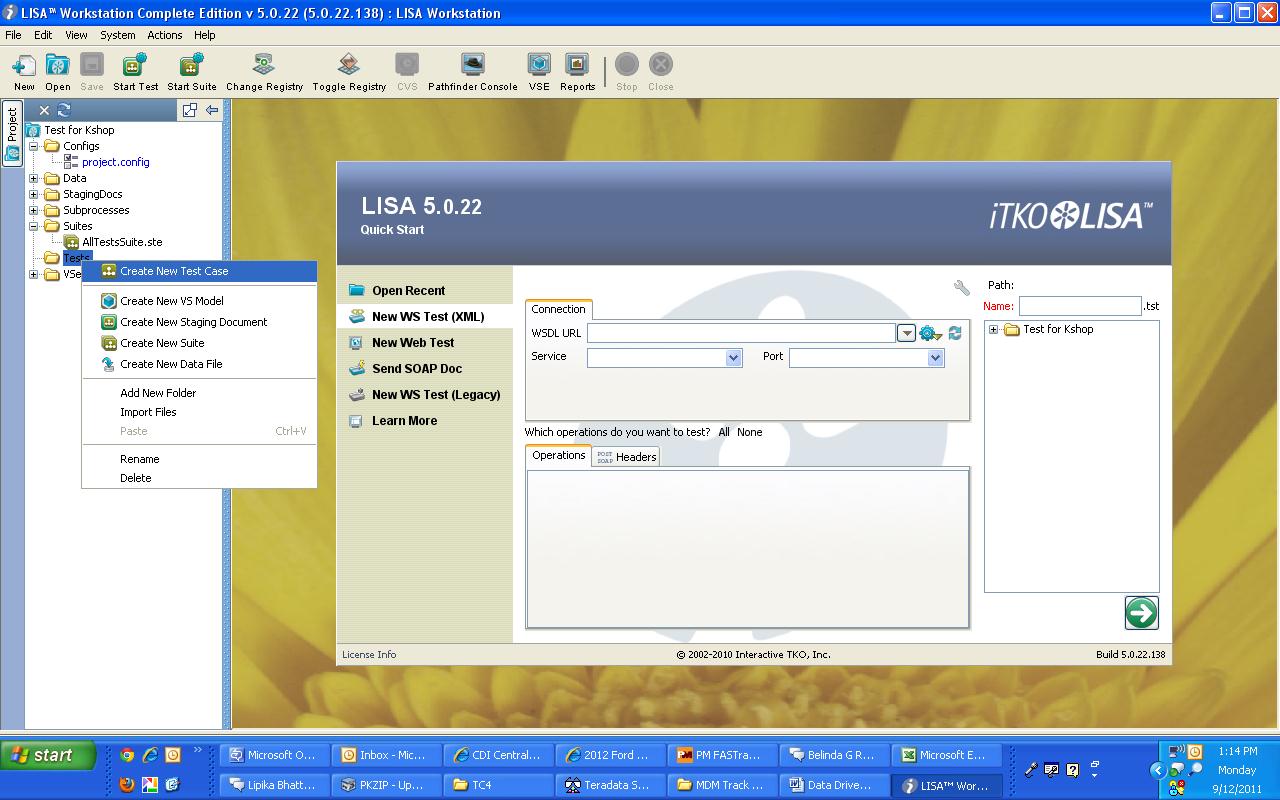Open the Port dropdown
The height and width of the screenshot is (800, 1280).
[x=935, y=357]
